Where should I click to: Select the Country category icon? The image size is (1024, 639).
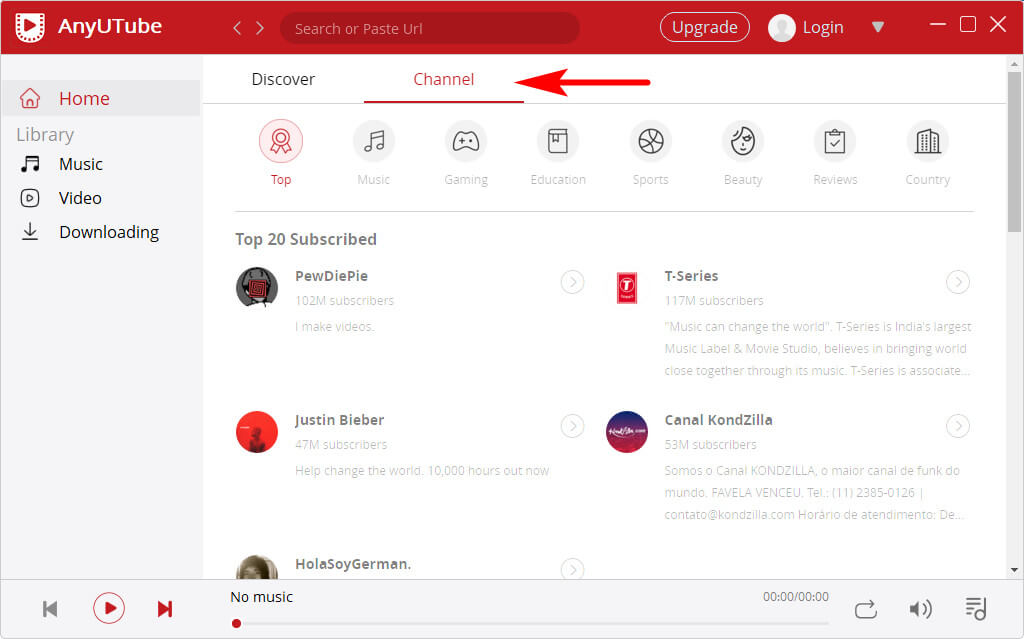[927, 141]
